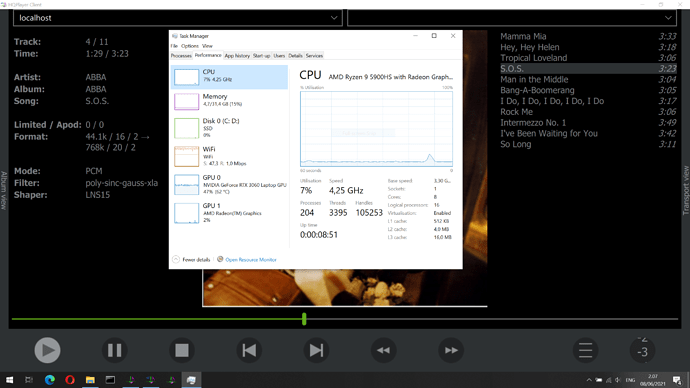Open Task Manager Options menu
This screenshot has height=388, width=690.
pos(190,46)
